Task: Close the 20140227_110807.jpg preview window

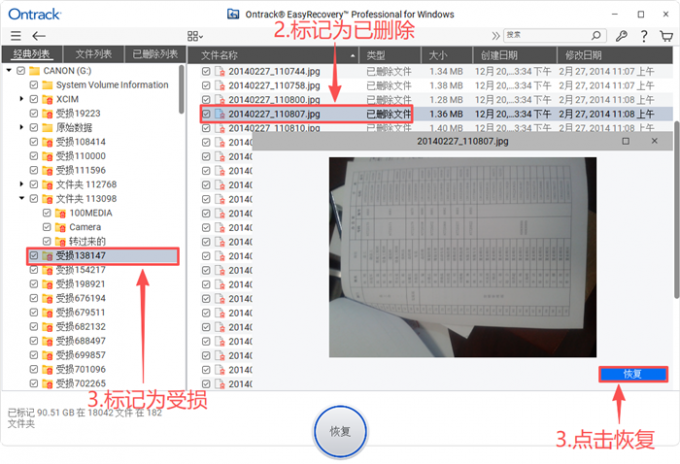Action: pos(654,141)
